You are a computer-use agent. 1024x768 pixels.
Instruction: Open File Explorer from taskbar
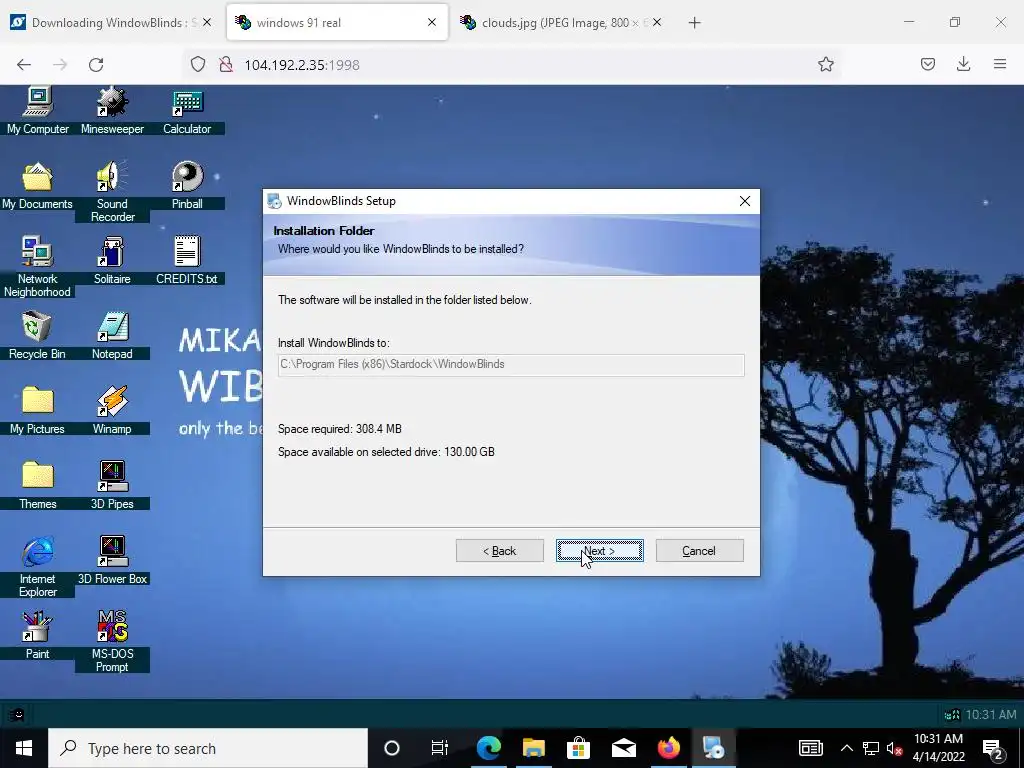[534, 748]
